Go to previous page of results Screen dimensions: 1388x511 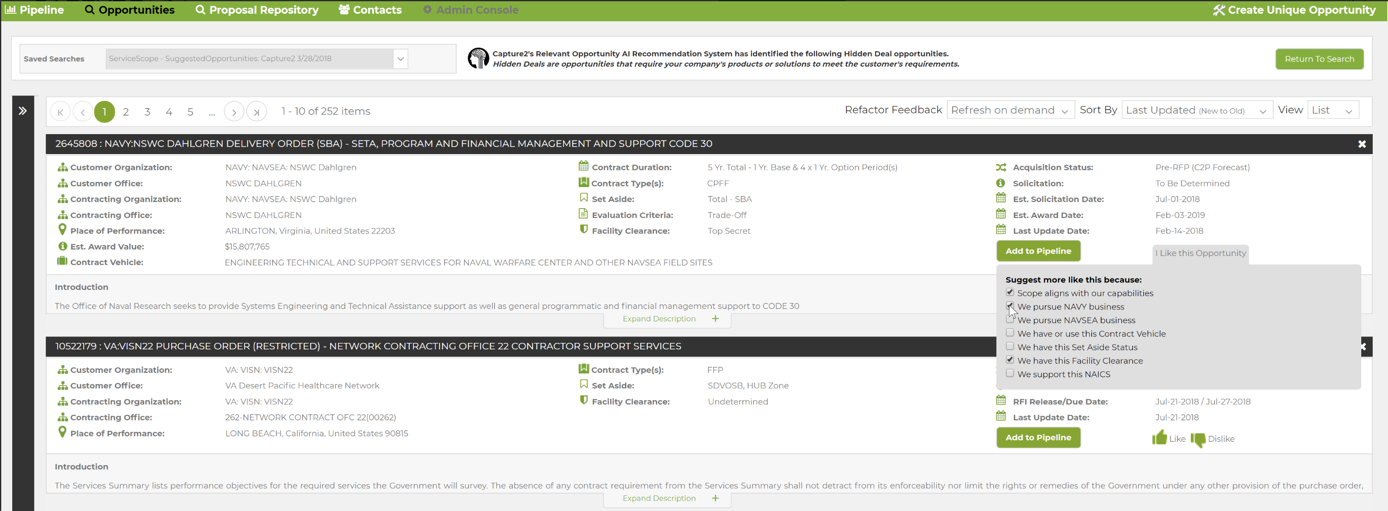tap(82, 112)
